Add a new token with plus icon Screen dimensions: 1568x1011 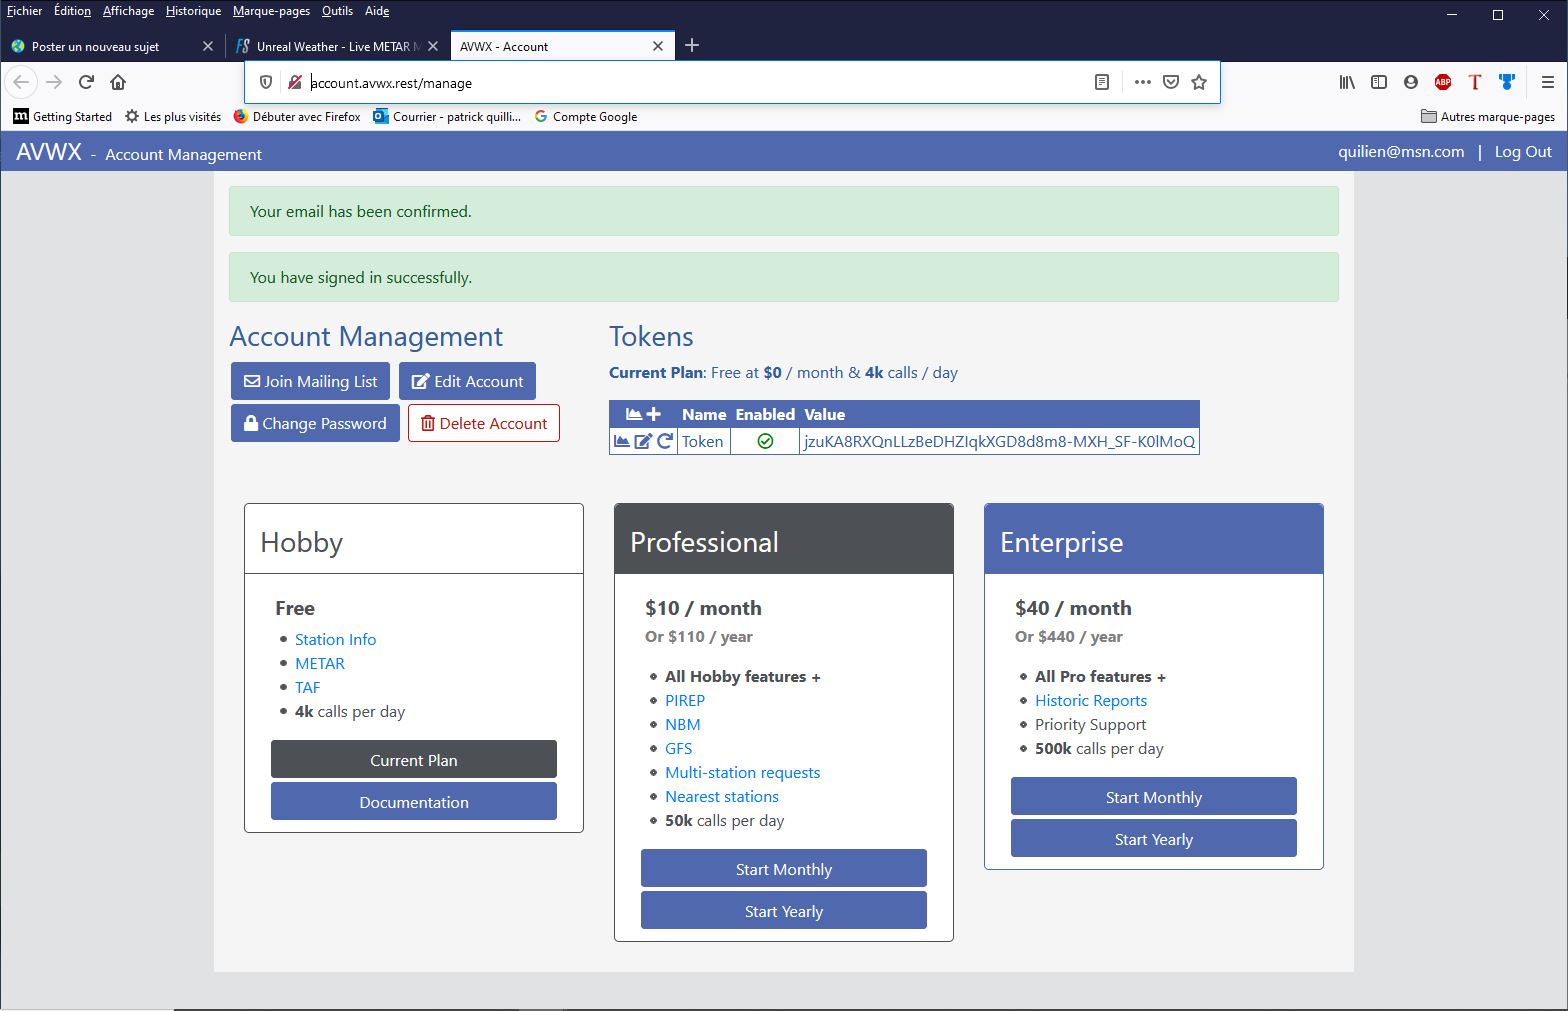[x=654, y=414]
